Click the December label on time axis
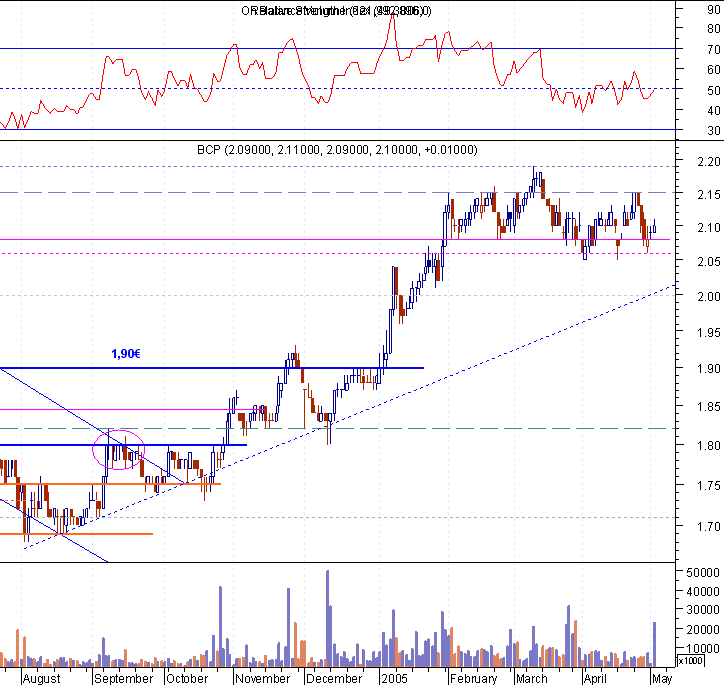 (x=334, y=679)
